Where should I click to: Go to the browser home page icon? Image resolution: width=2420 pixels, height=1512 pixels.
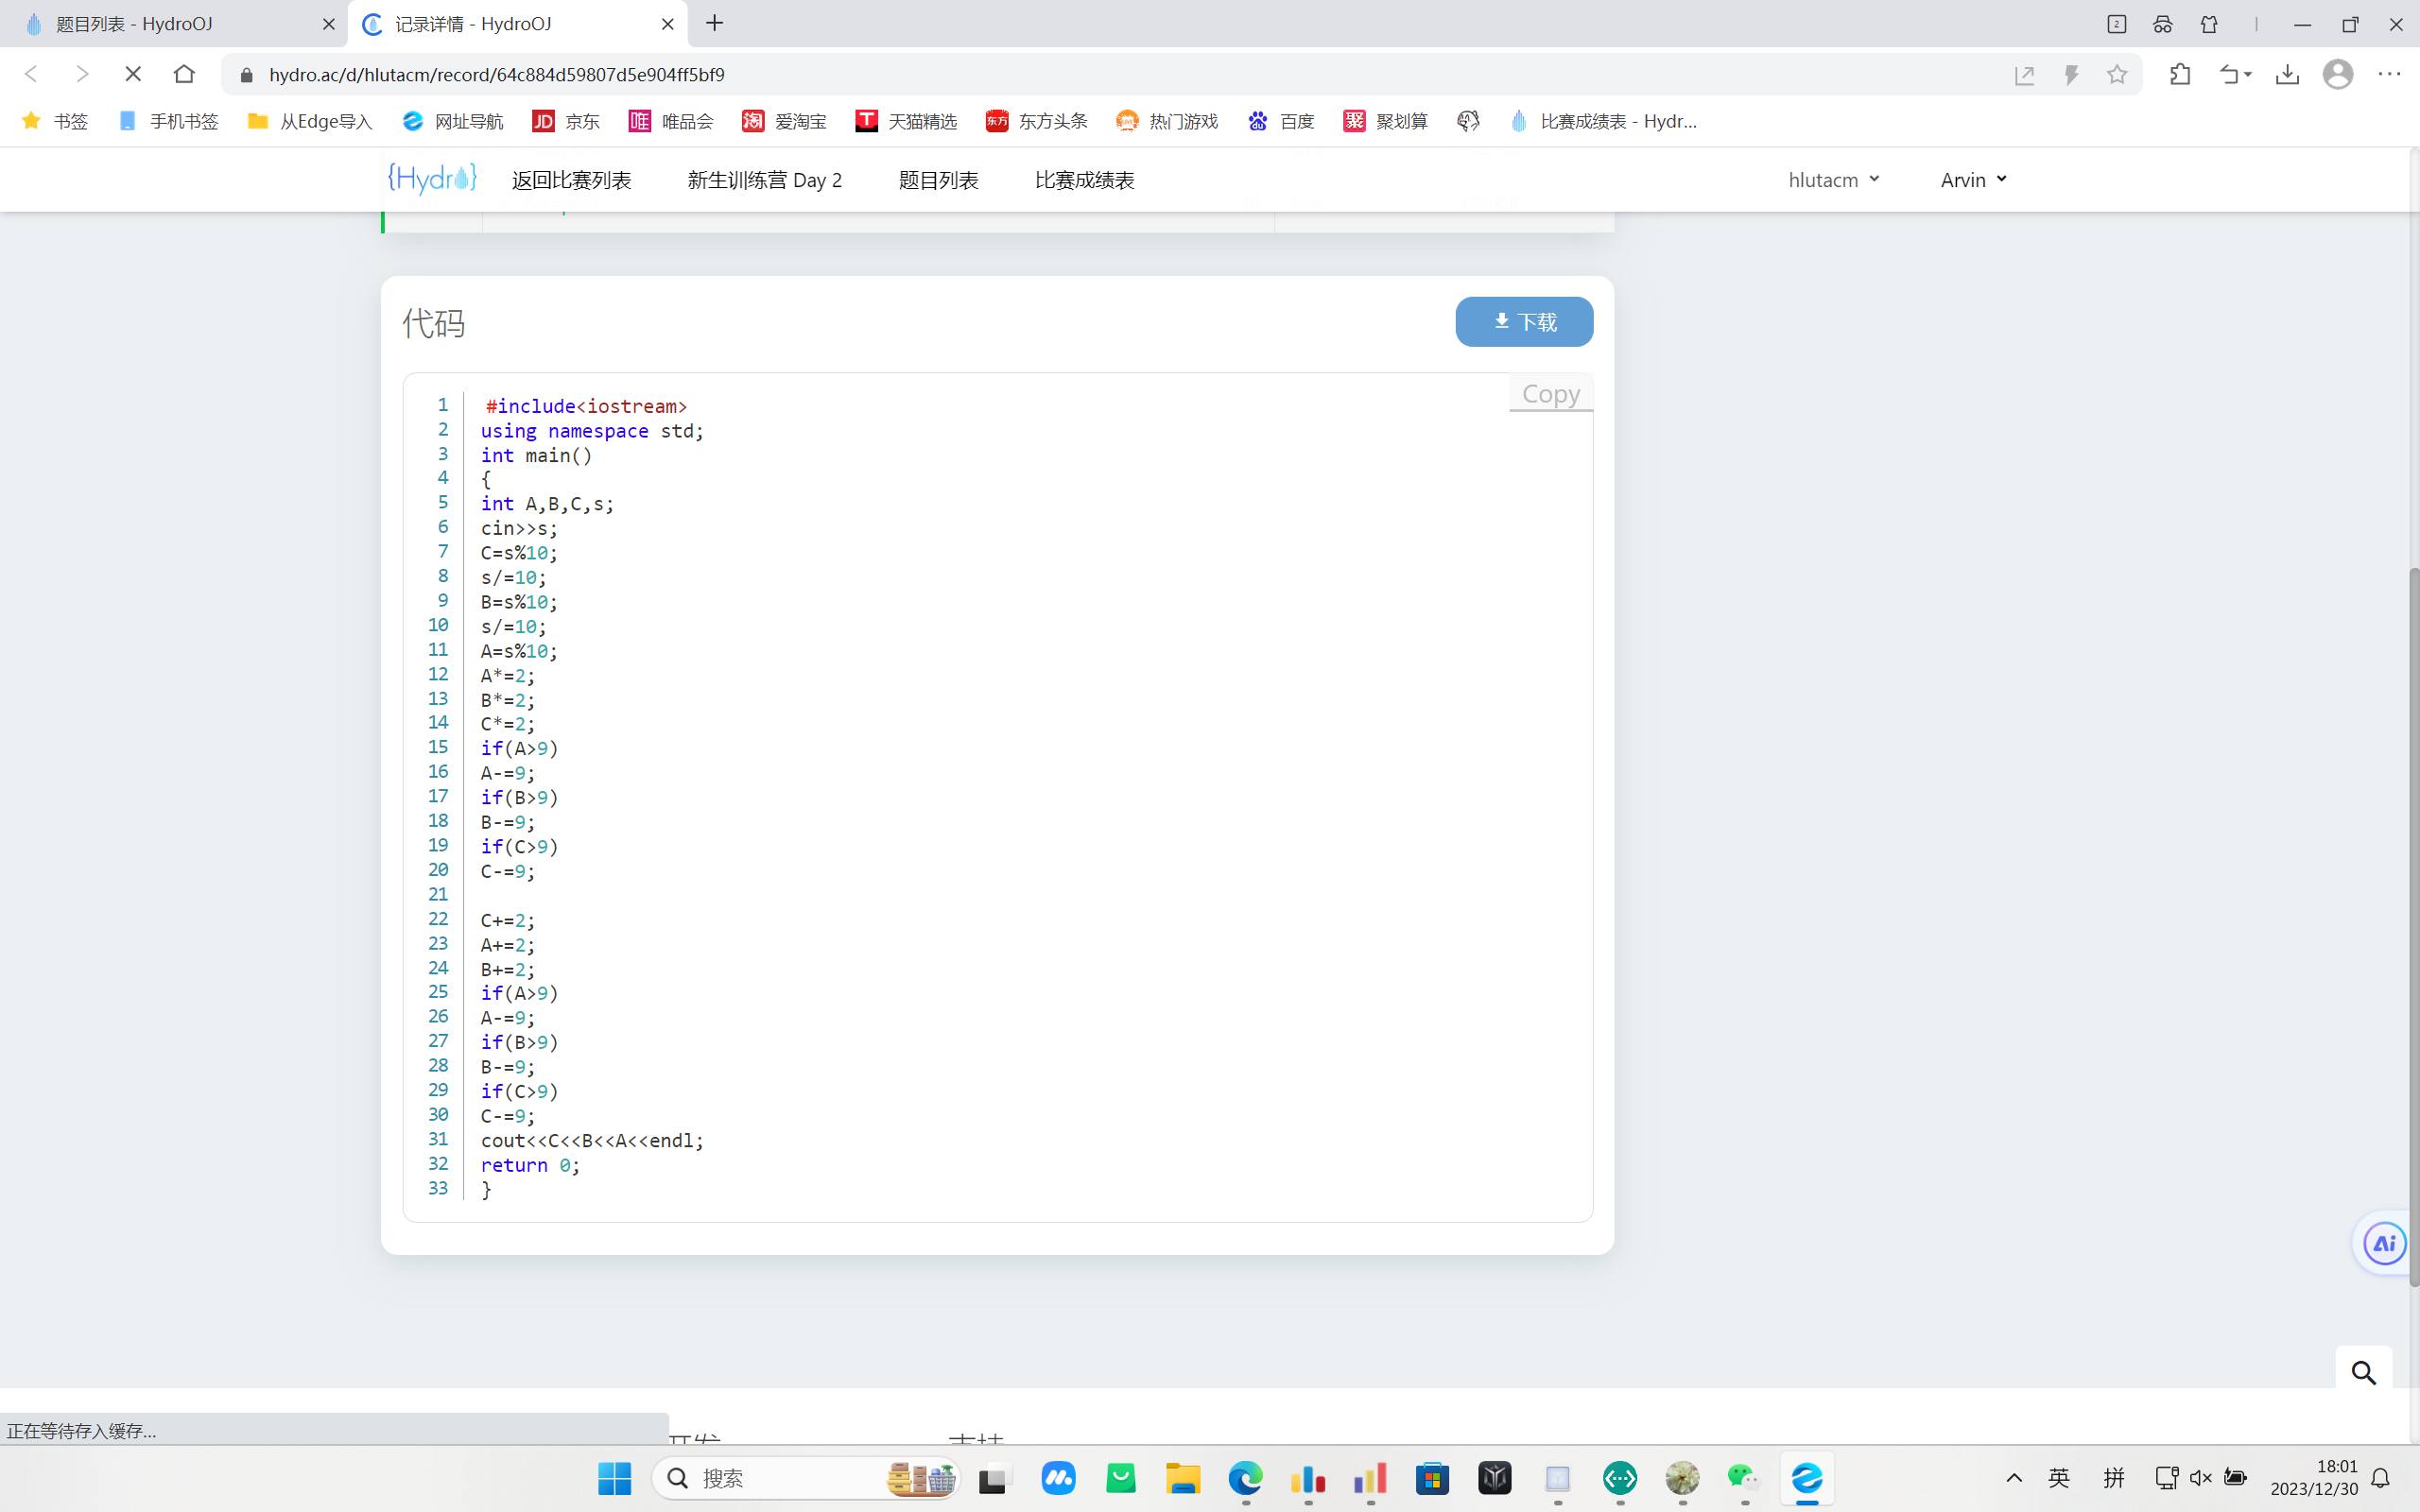click(184, 74)
